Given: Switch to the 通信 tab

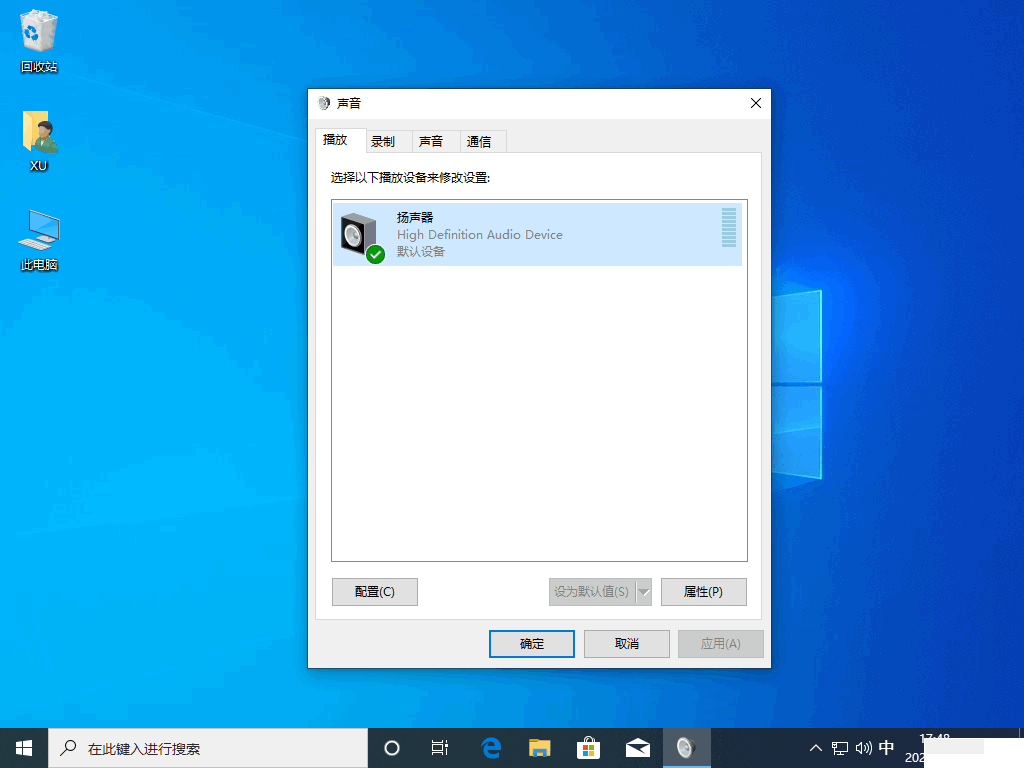Looking at the screenshot, I should pos(482,140).
